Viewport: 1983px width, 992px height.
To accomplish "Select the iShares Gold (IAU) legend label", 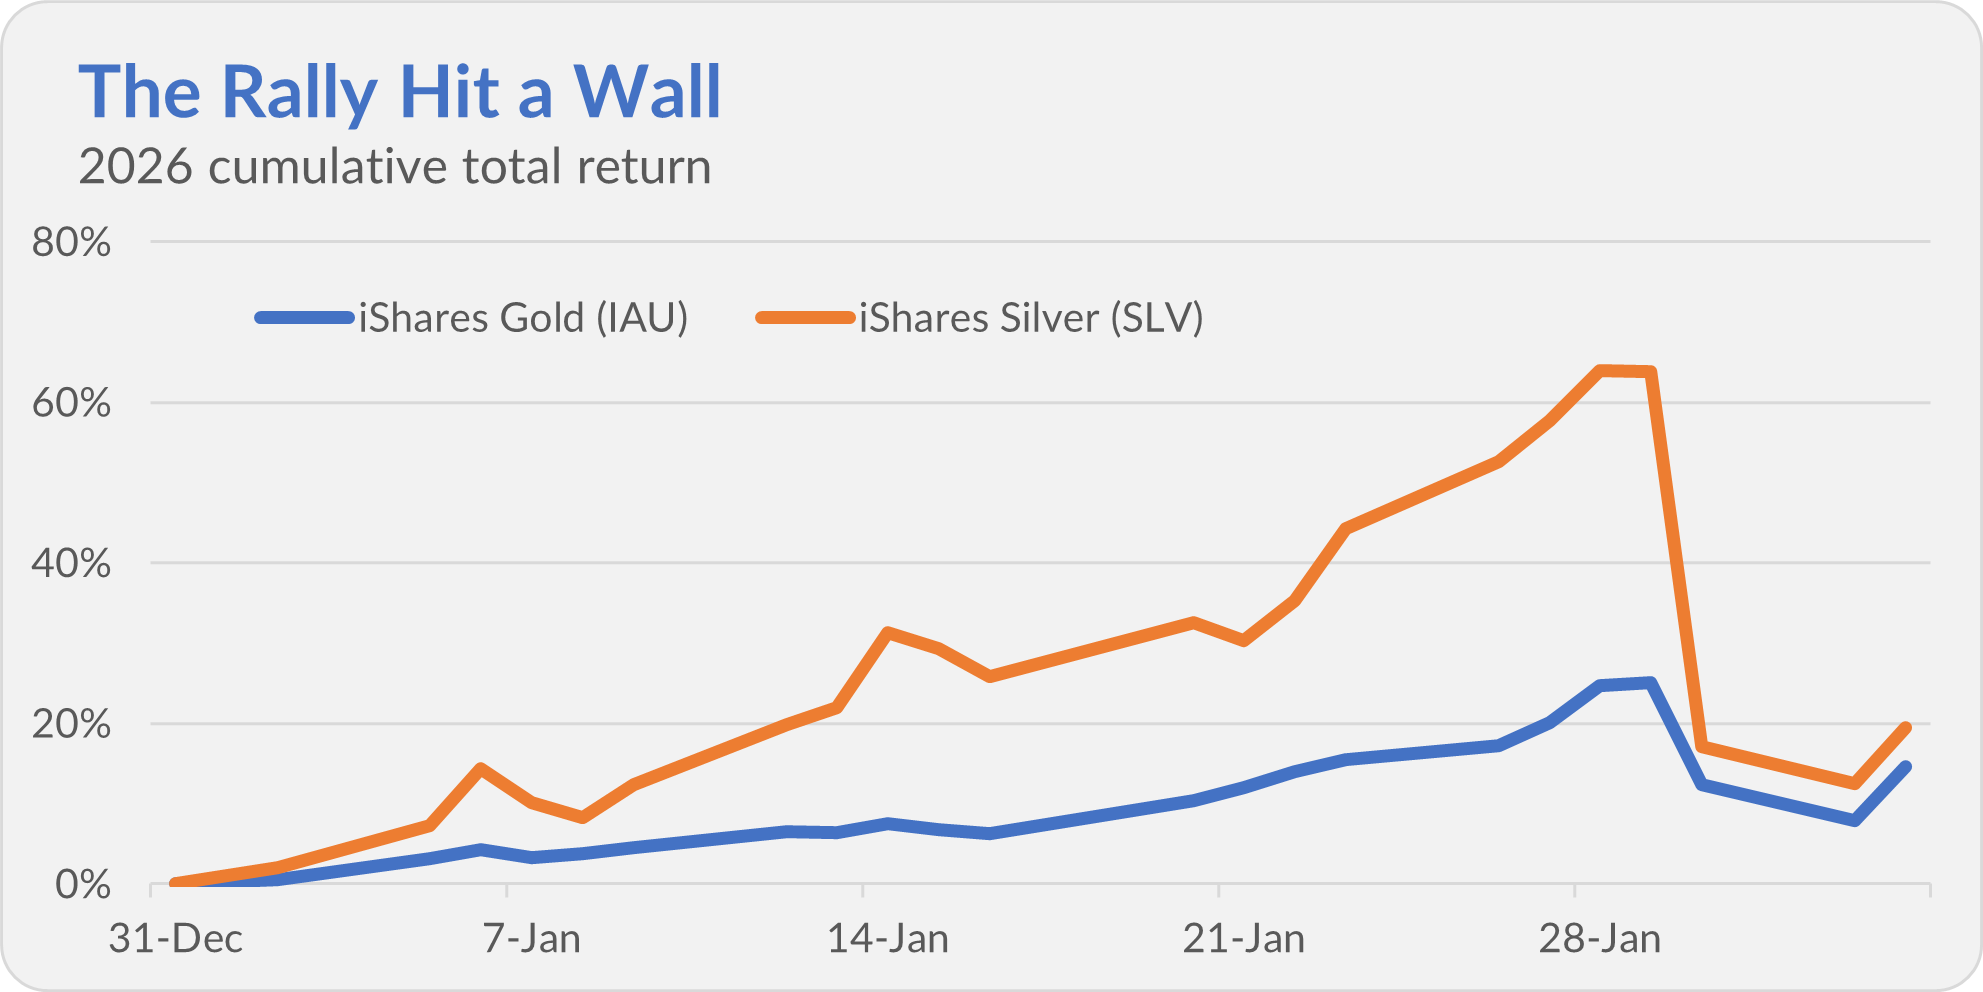I will (x=523, y=318).
